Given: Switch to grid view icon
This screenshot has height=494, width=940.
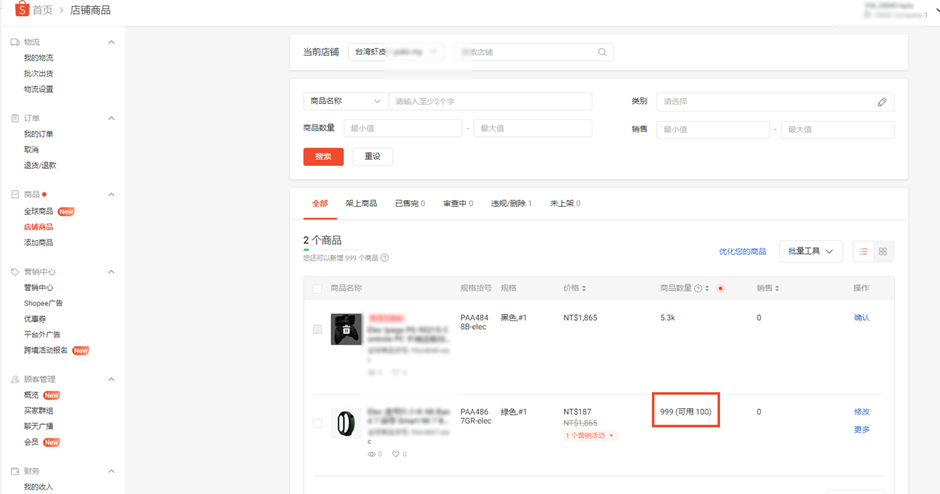Looking at the screenshot, I should 883,252.
